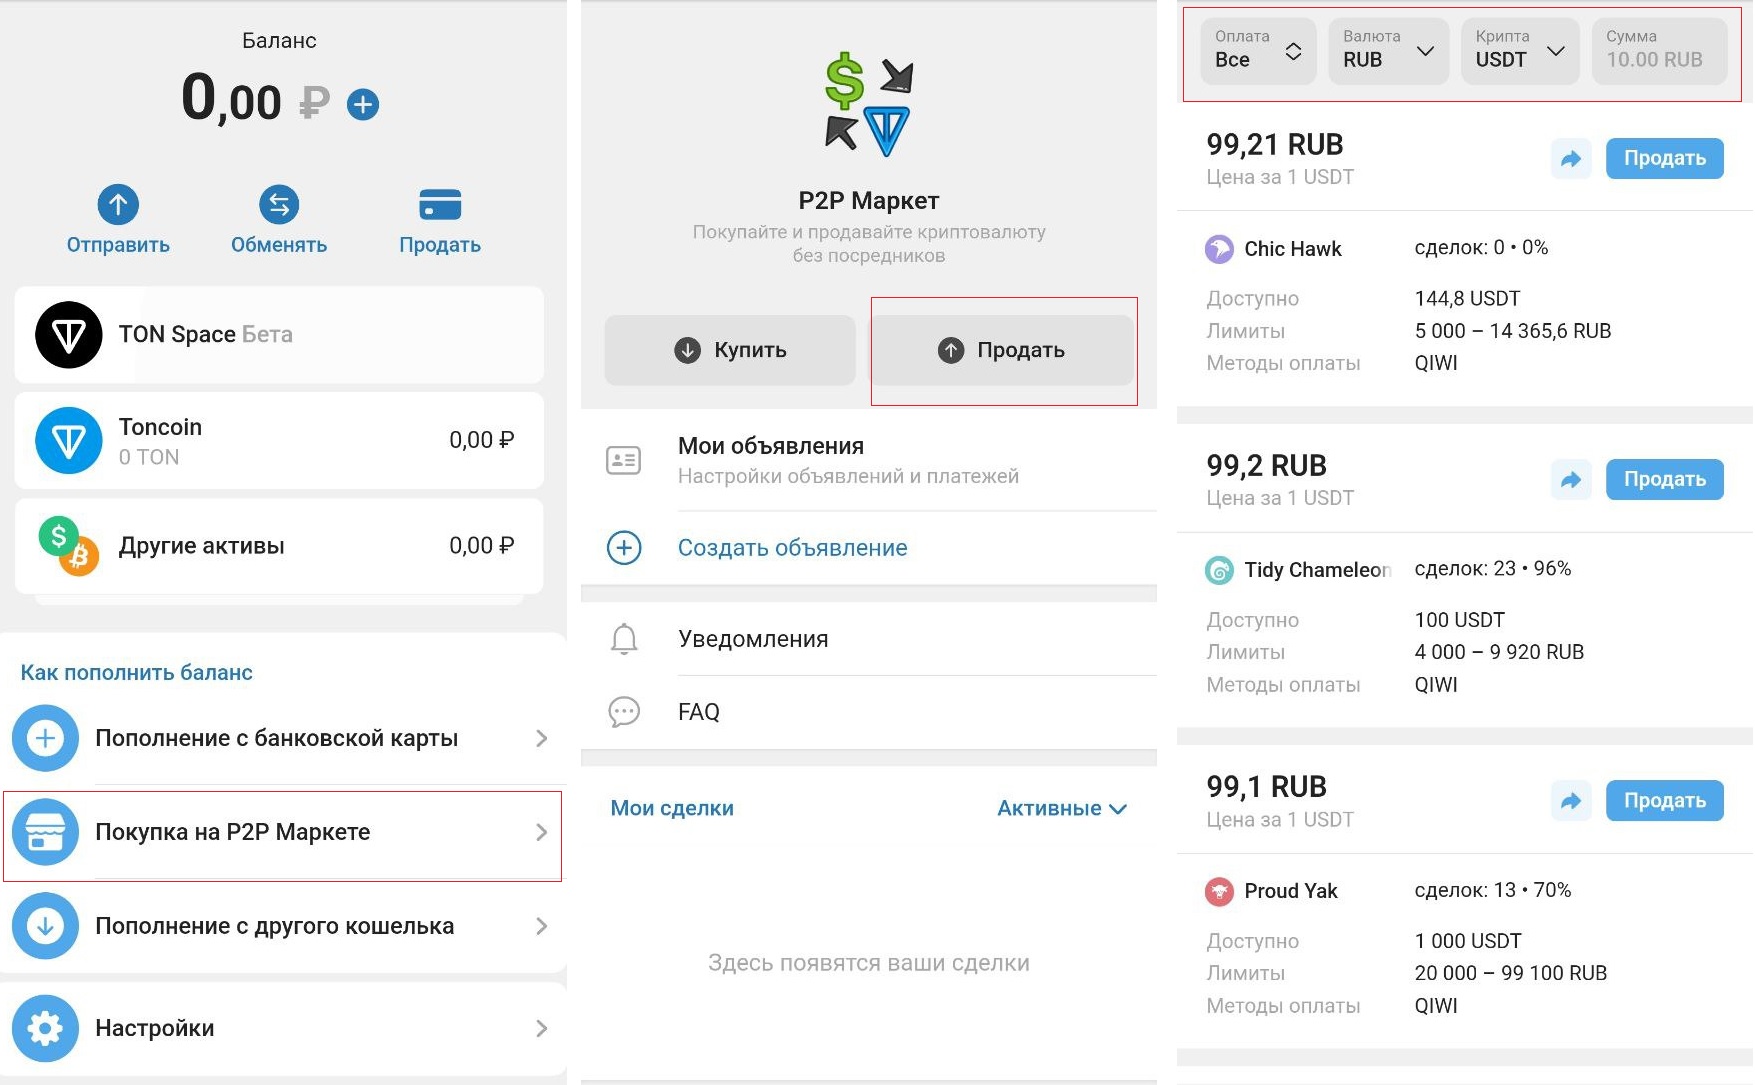
Task: Open Мои сделки heading
Action: coord(672,808)
